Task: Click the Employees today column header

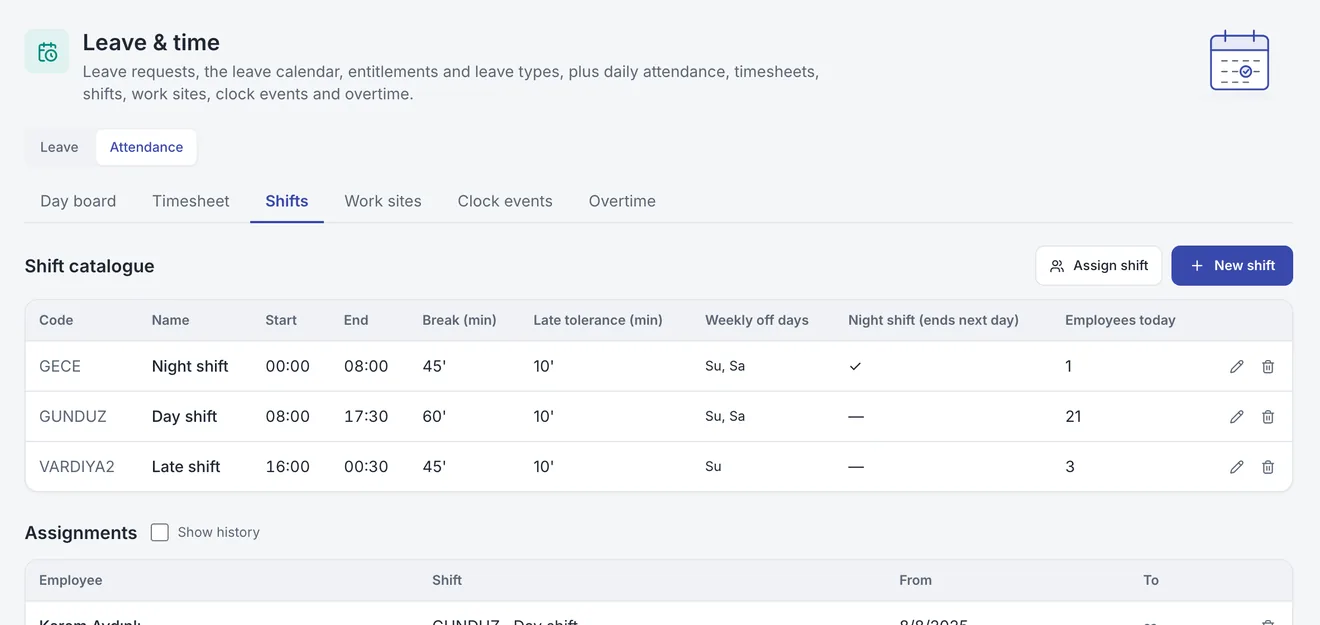Action: pyautogui.click(x=1120, y=320)
